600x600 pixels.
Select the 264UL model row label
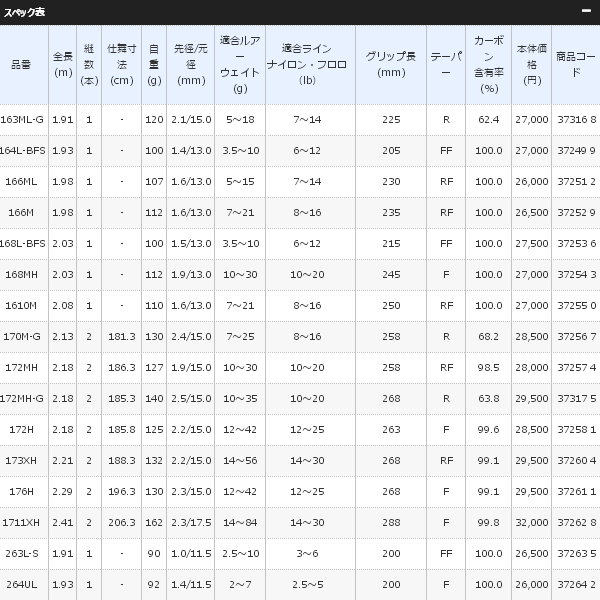pyautogui.click(x=21, y=584)
